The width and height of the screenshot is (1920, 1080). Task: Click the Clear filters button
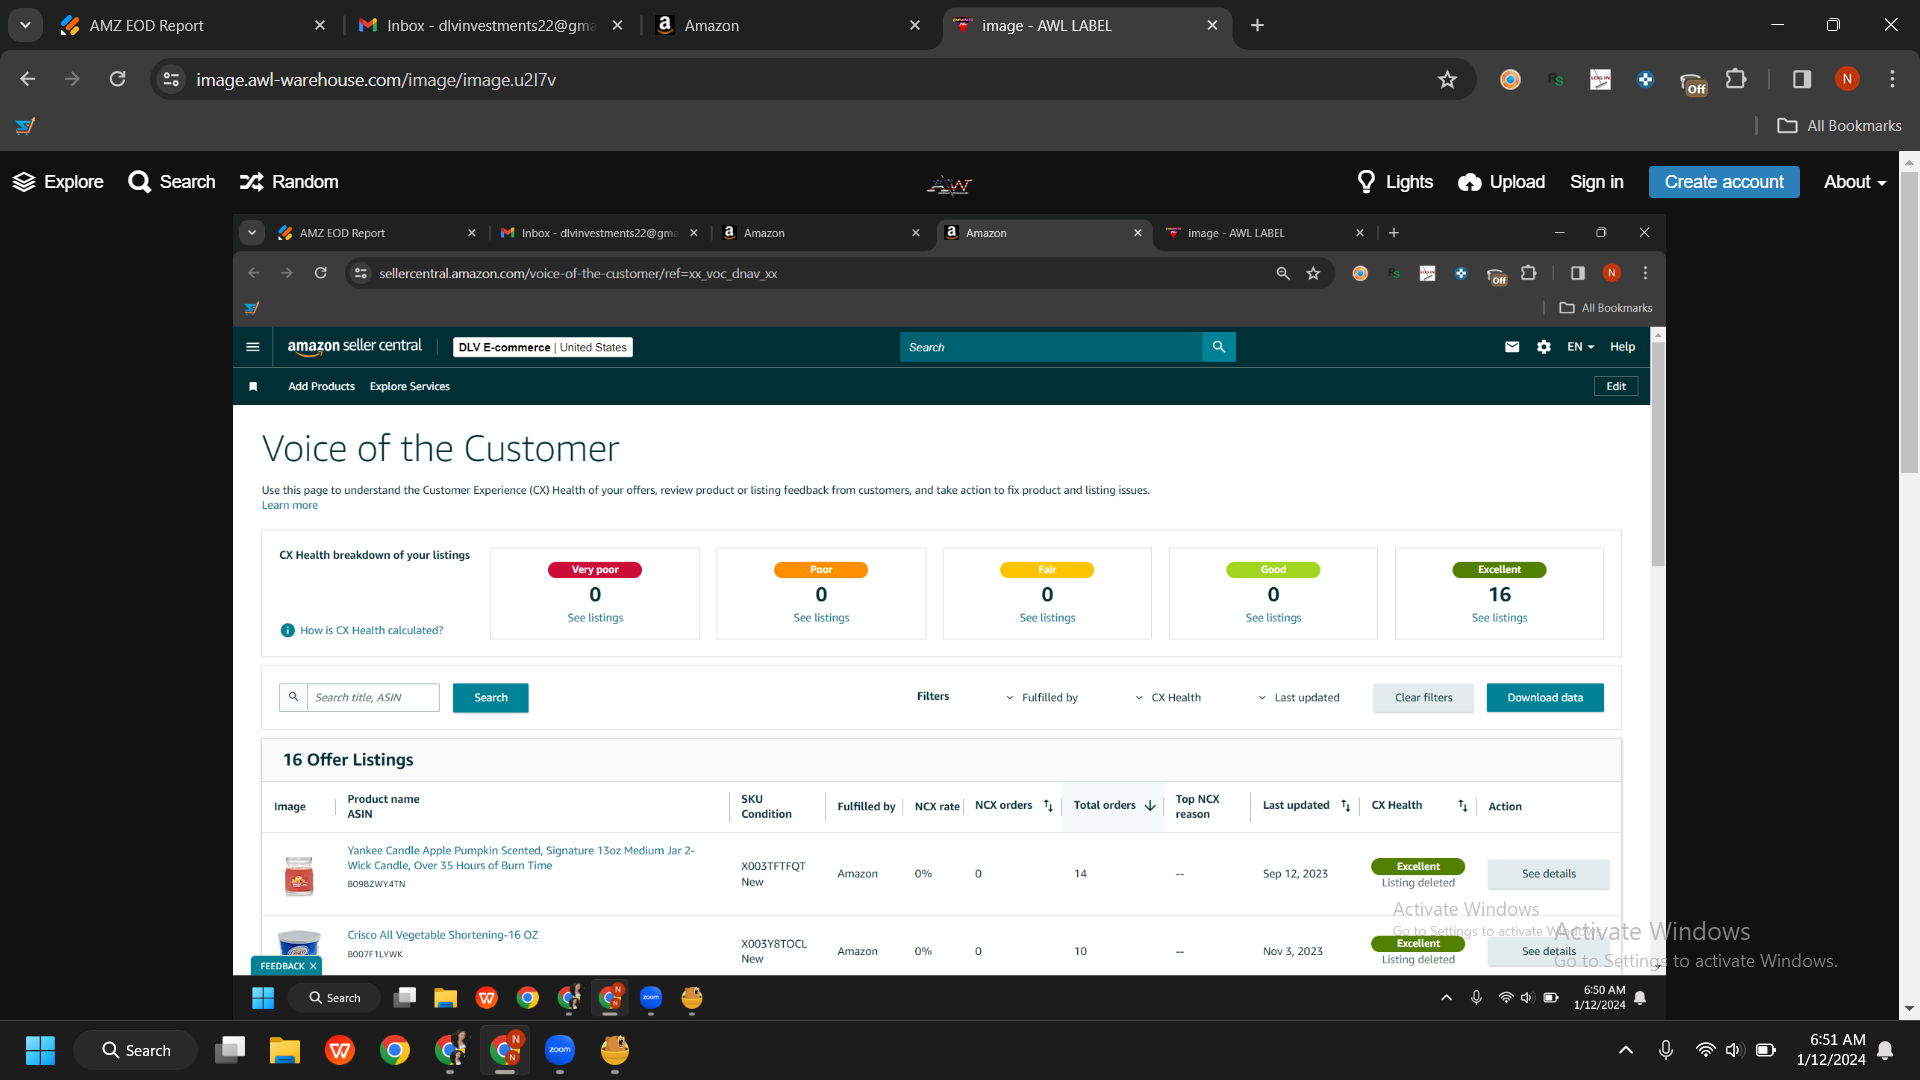coord(1423,697)
